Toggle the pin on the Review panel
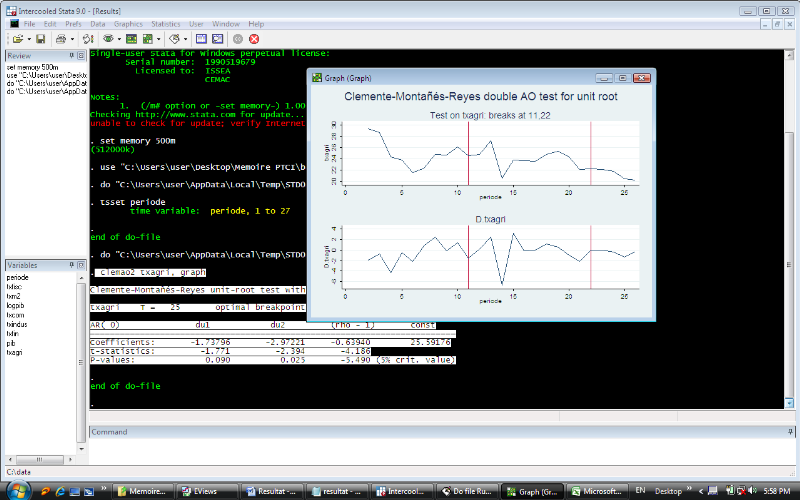The height and width of the screenshot is (500, 800). click(72, 56)
